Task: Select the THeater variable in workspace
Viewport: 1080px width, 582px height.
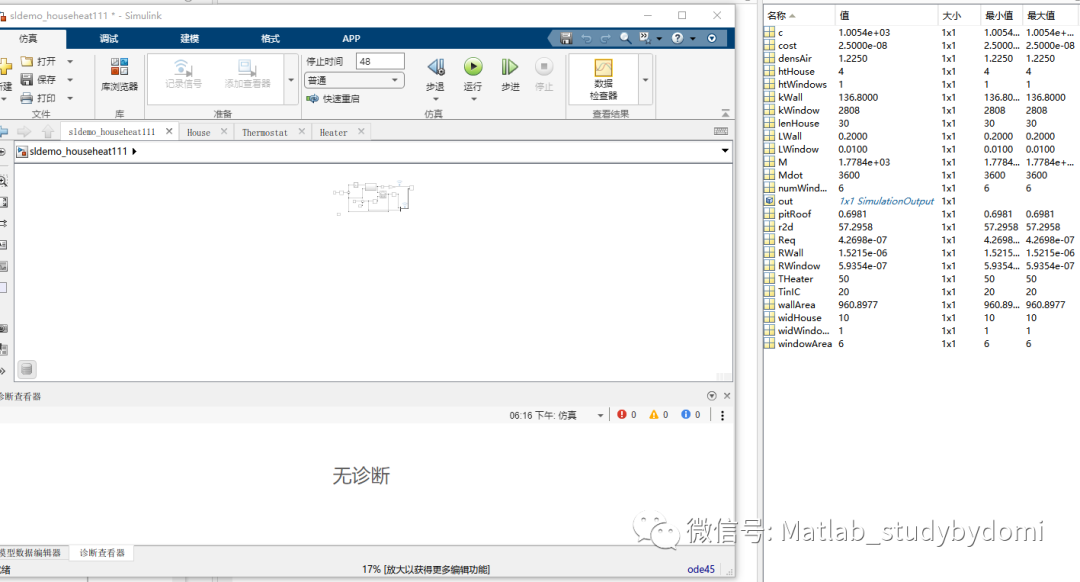Action: pos(796,279)
